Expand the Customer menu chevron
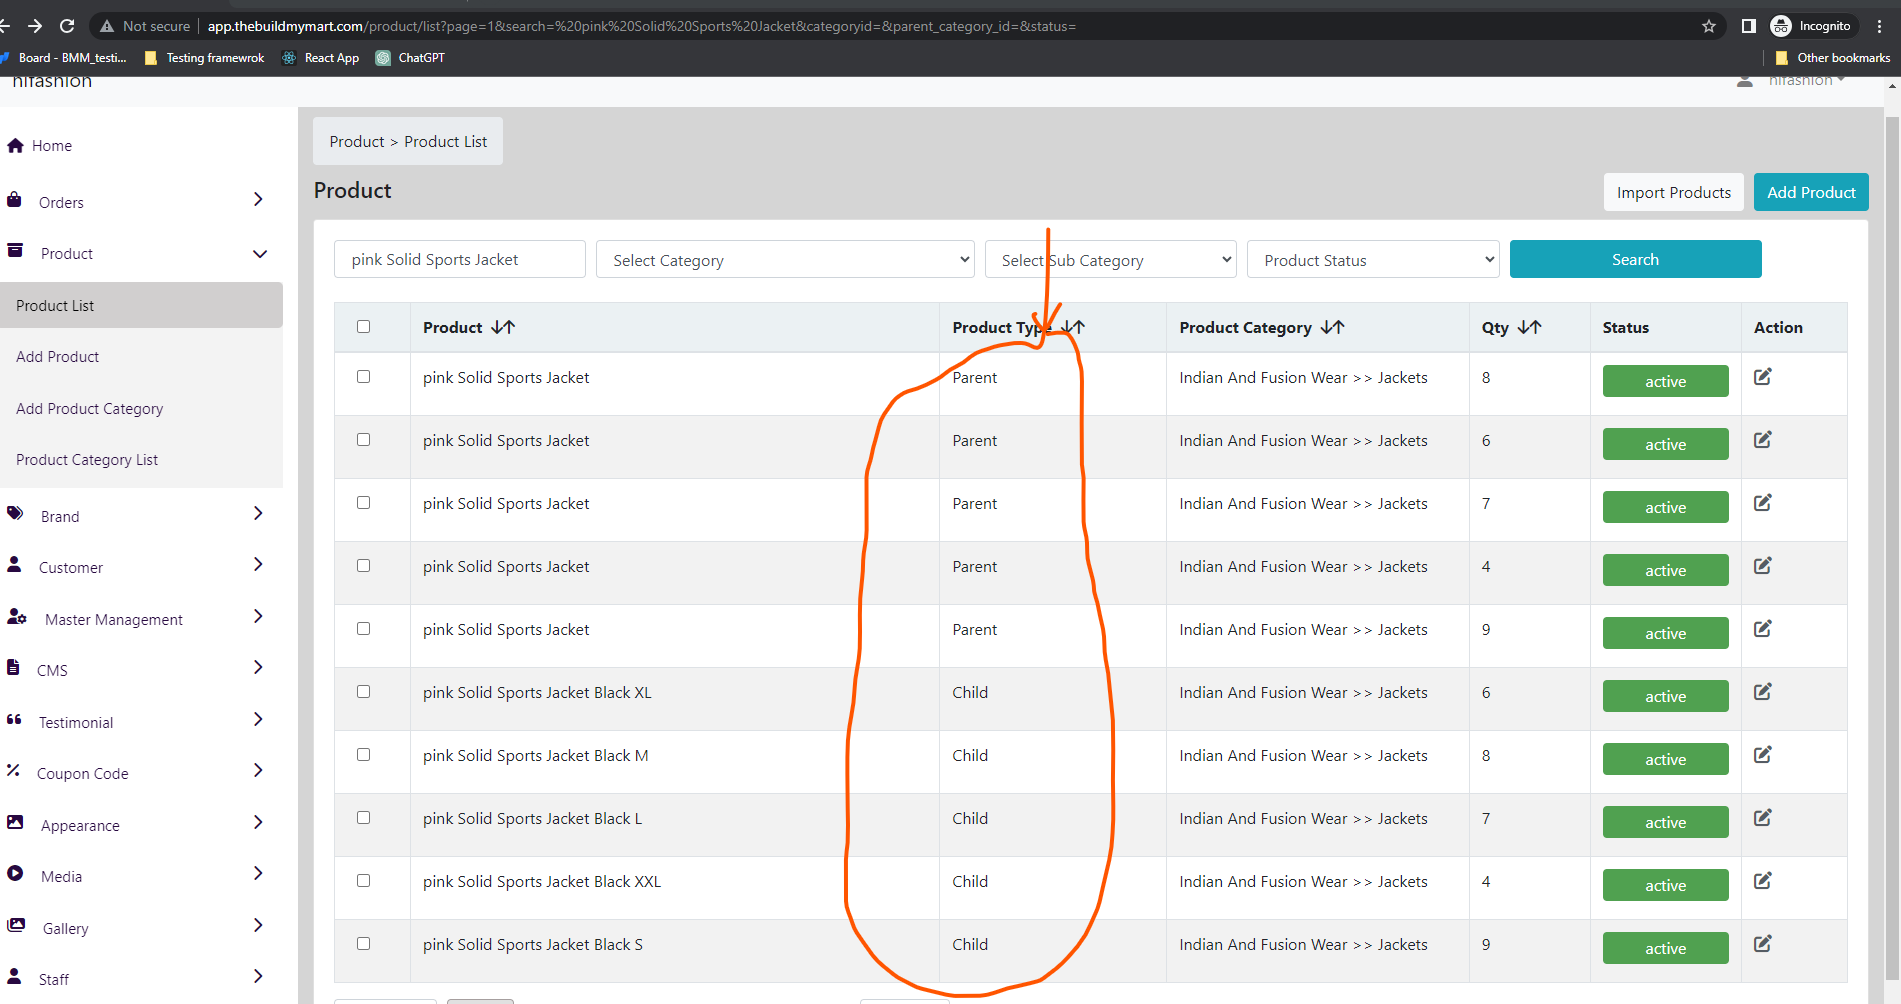Image resolution: width=1901 pixels, height=1004 pixels. tap(258, 565)
